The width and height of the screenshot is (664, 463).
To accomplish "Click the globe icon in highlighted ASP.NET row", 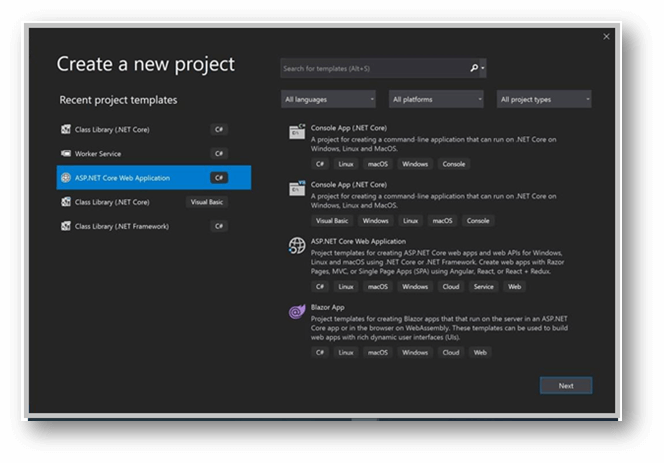I will click(66, 177).
